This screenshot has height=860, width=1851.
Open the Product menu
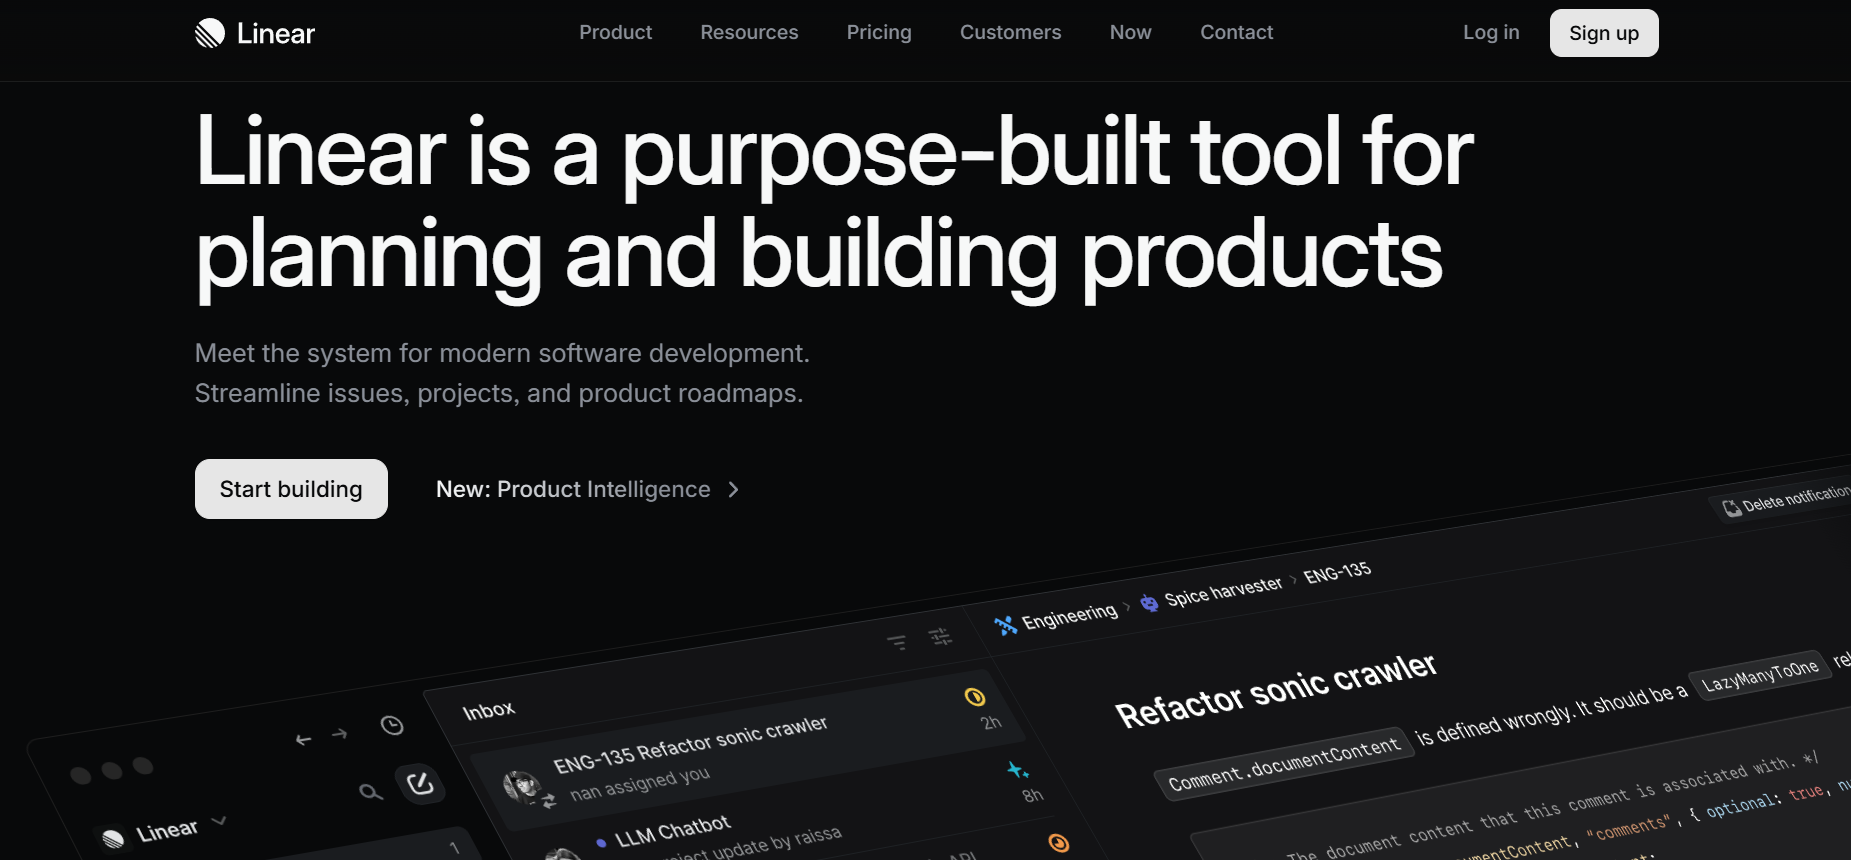click(x=615, y=32)
